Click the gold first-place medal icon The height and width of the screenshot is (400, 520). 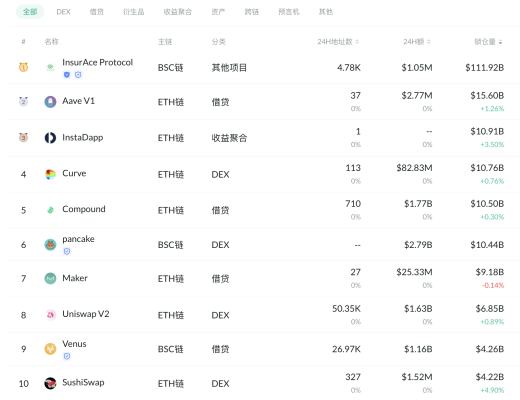(23, 67)
